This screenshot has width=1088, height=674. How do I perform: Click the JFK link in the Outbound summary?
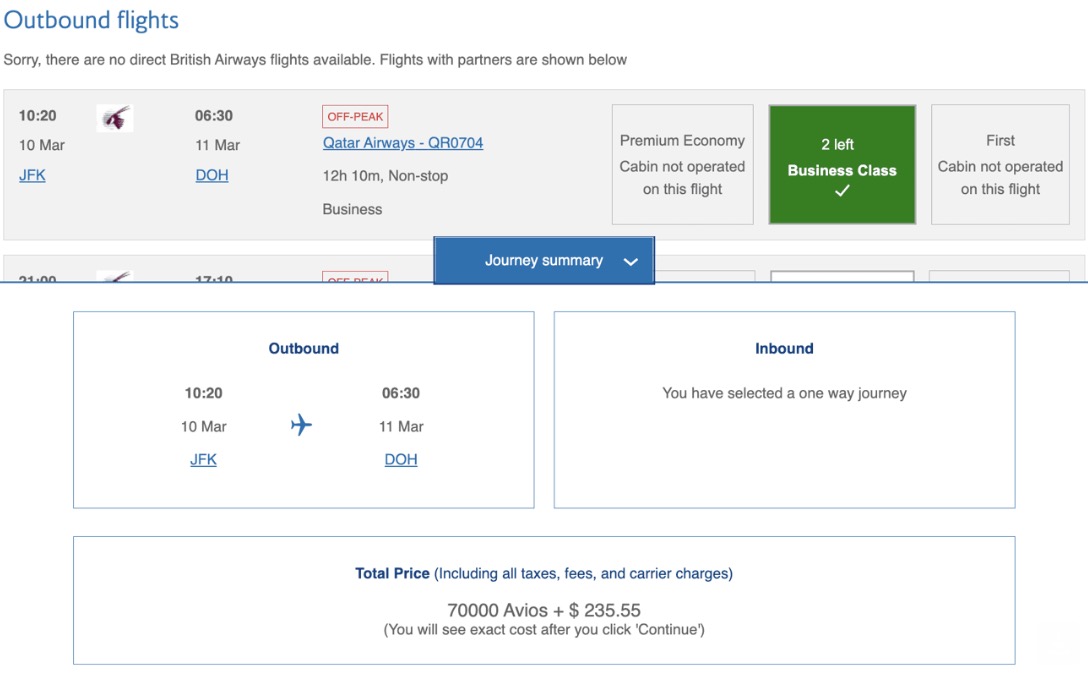point(203,460)
